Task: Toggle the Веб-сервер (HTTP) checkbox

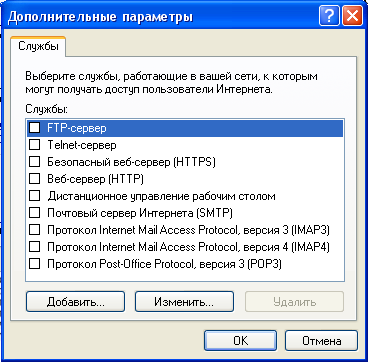Action: click(x=34, y=179)
